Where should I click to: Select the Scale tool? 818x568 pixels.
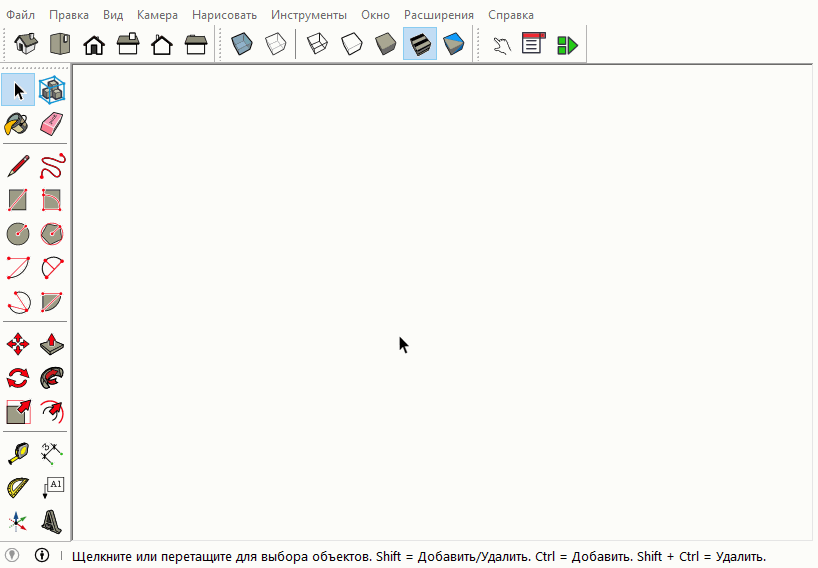pyautogui.click(x=18, y=412)
